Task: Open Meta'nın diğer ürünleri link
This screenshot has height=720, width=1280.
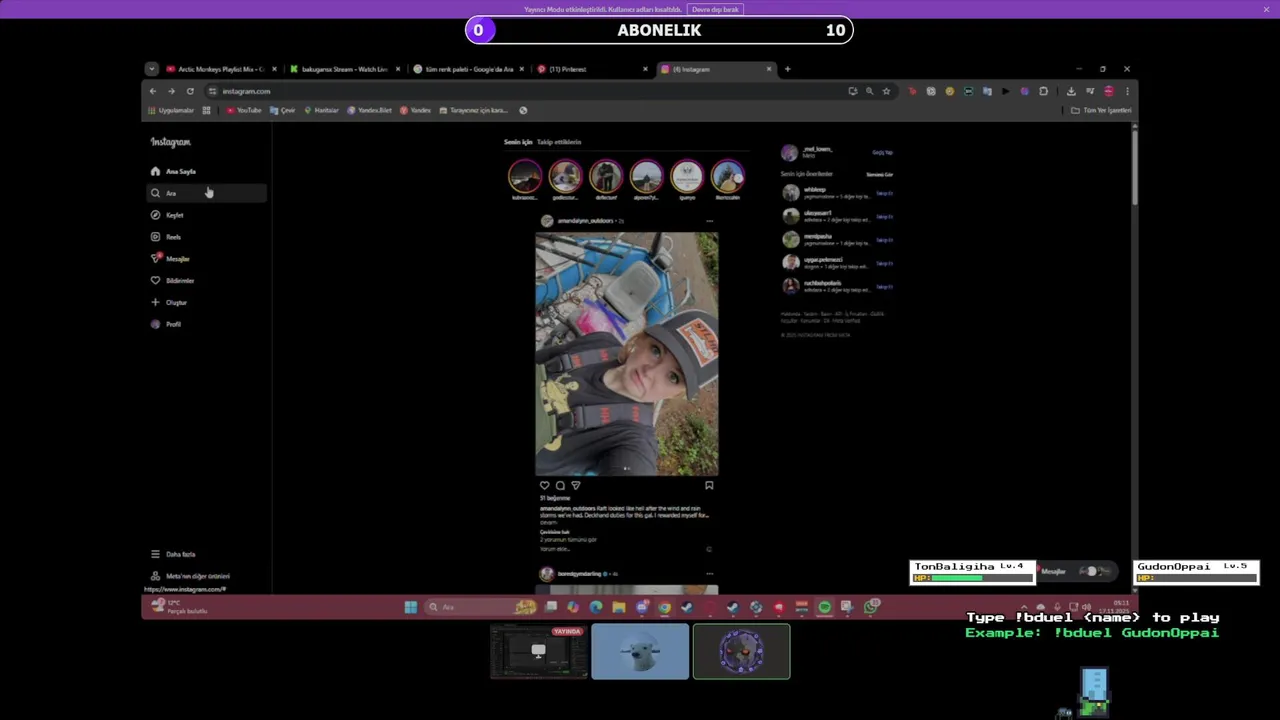Action: coord(190,576)
